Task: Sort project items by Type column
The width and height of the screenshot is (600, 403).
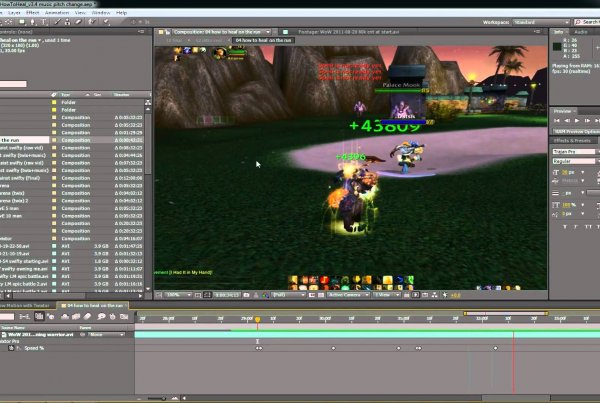Action: (66, 95)
